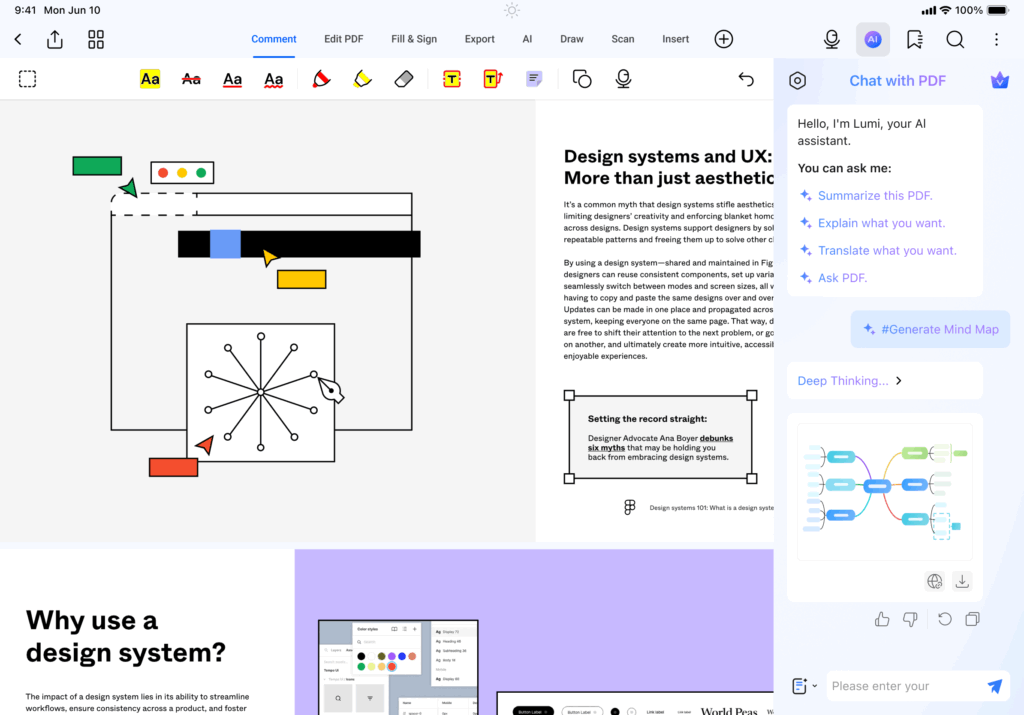This screenshot has width=1024, height=715.
Task: Select the text callout tool
Action: [x=493, y=79]
